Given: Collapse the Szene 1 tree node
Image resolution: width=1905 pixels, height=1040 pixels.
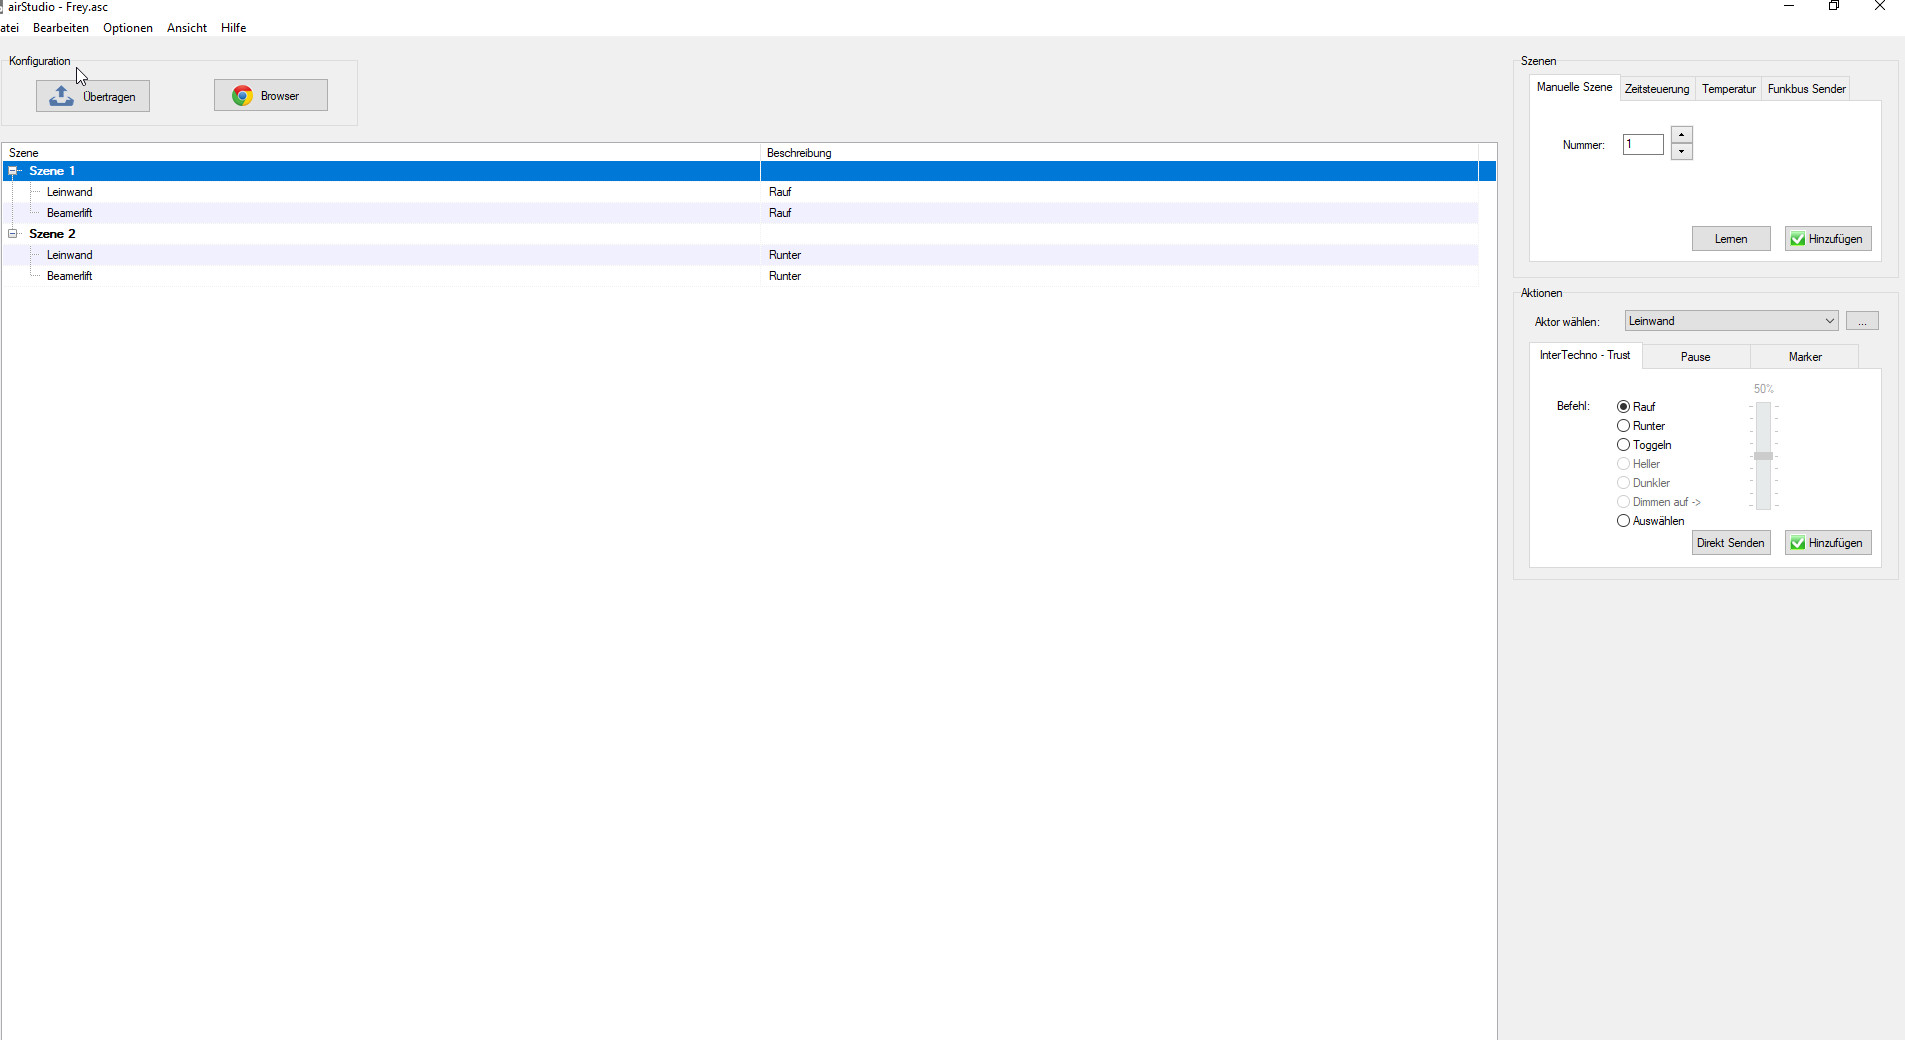Looking at the screenshot, I should pyautogui.click(x=13, y=171).
